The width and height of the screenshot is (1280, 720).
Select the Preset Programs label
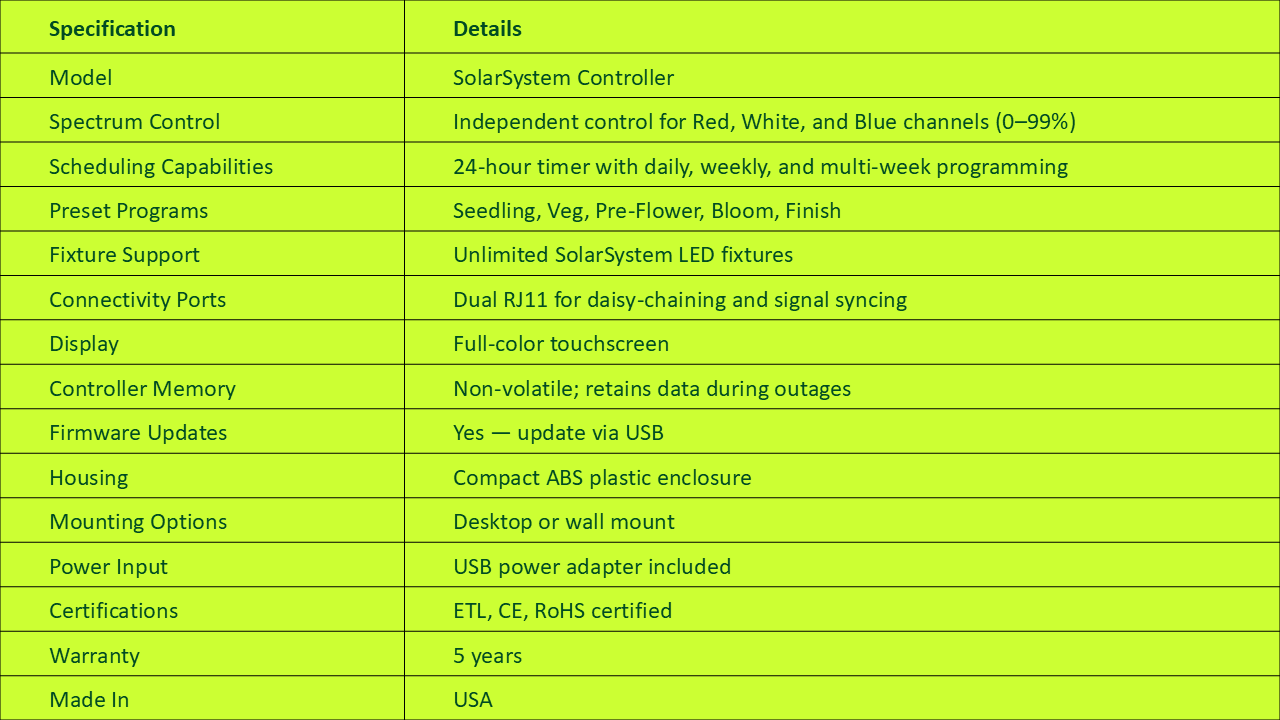[128, 211]
